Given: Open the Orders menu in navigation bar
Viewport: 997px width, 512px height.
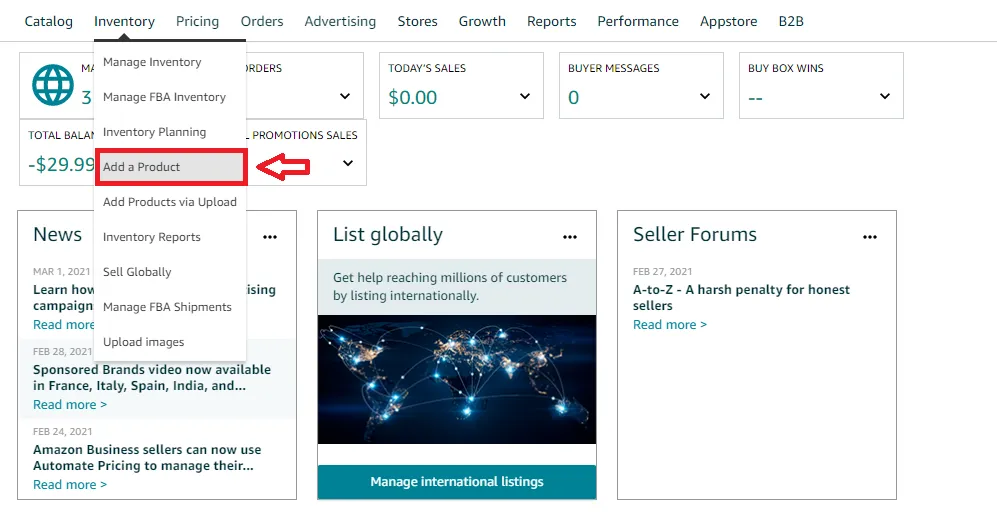Looking at the screenshot, I should 262,22.
